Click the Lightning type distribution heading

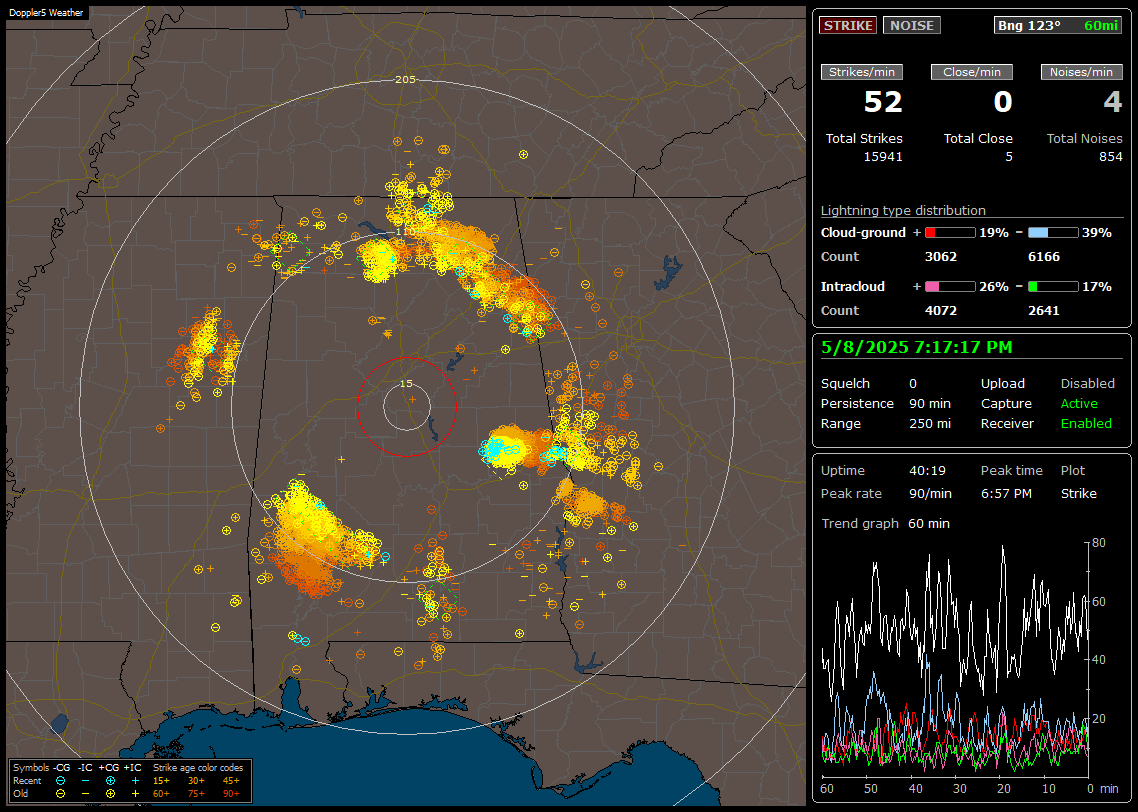point(903,210)
